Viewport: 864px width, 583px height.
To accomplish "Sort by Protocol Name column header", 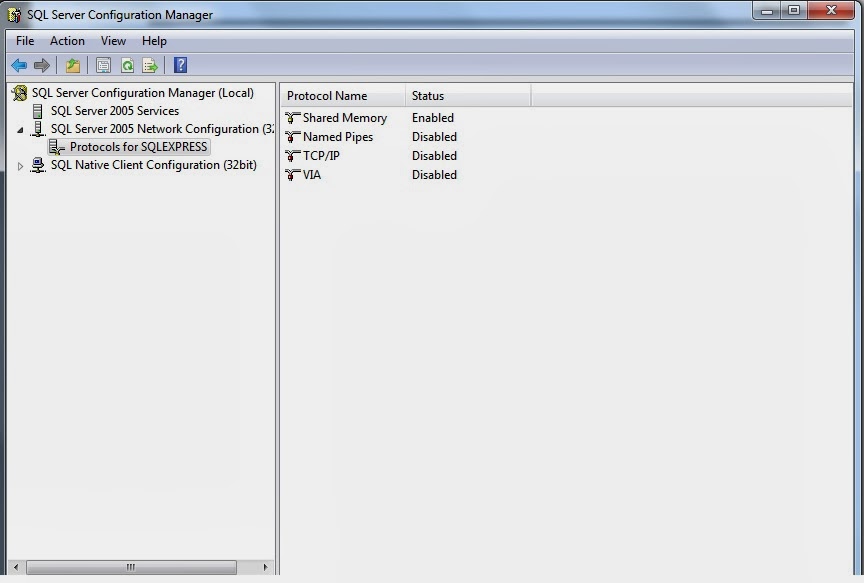I will [343, 96].
